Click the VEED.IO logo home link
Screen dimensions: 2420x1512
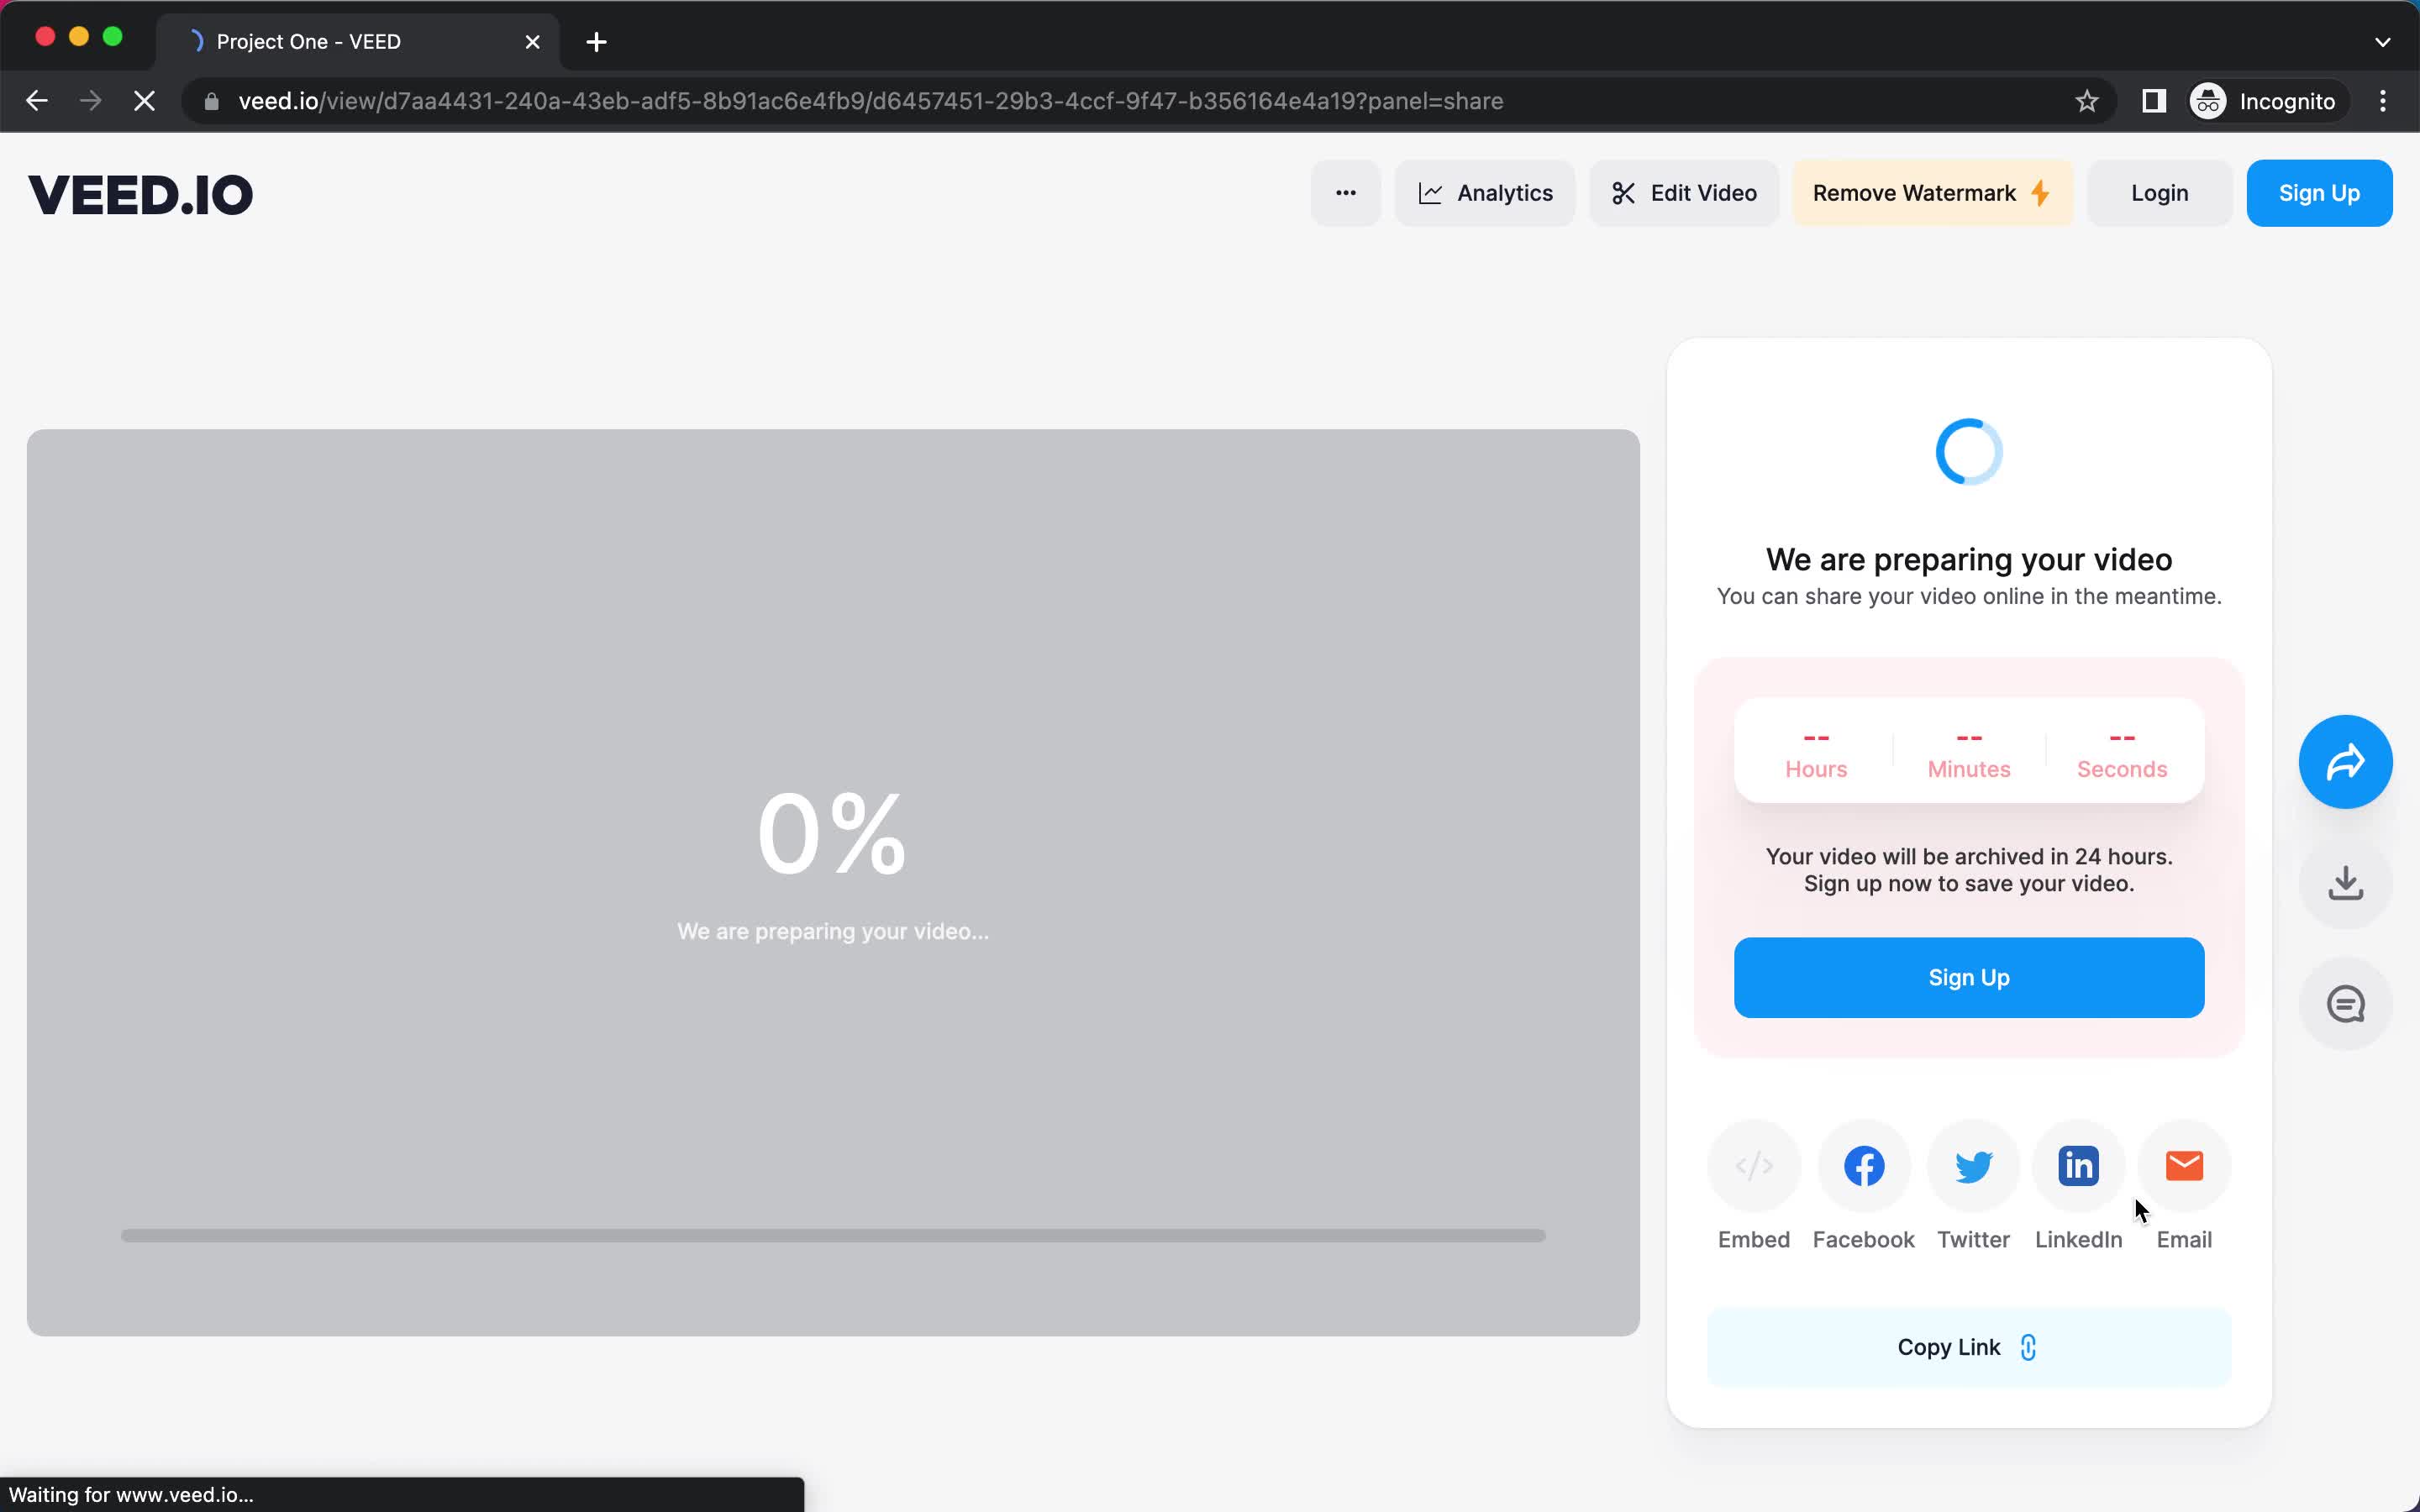[139, 193]
